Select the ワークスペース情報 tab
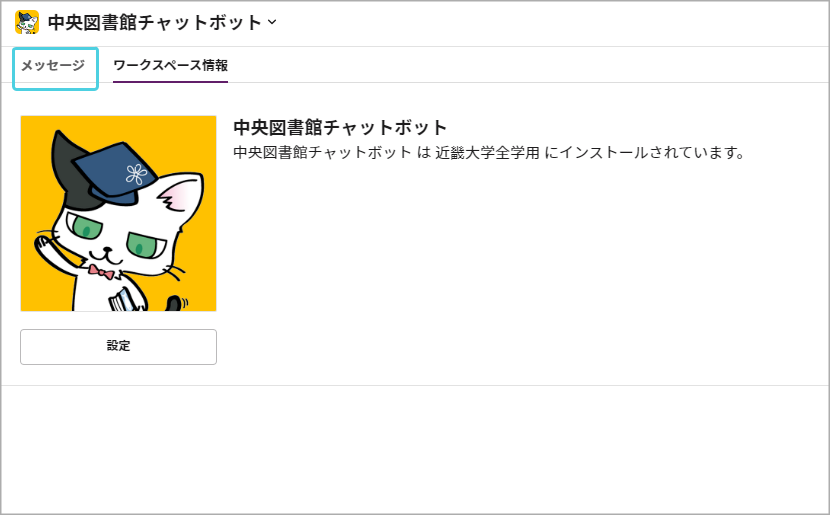This screenshot has width=830, height=515. tap(170, 66)
